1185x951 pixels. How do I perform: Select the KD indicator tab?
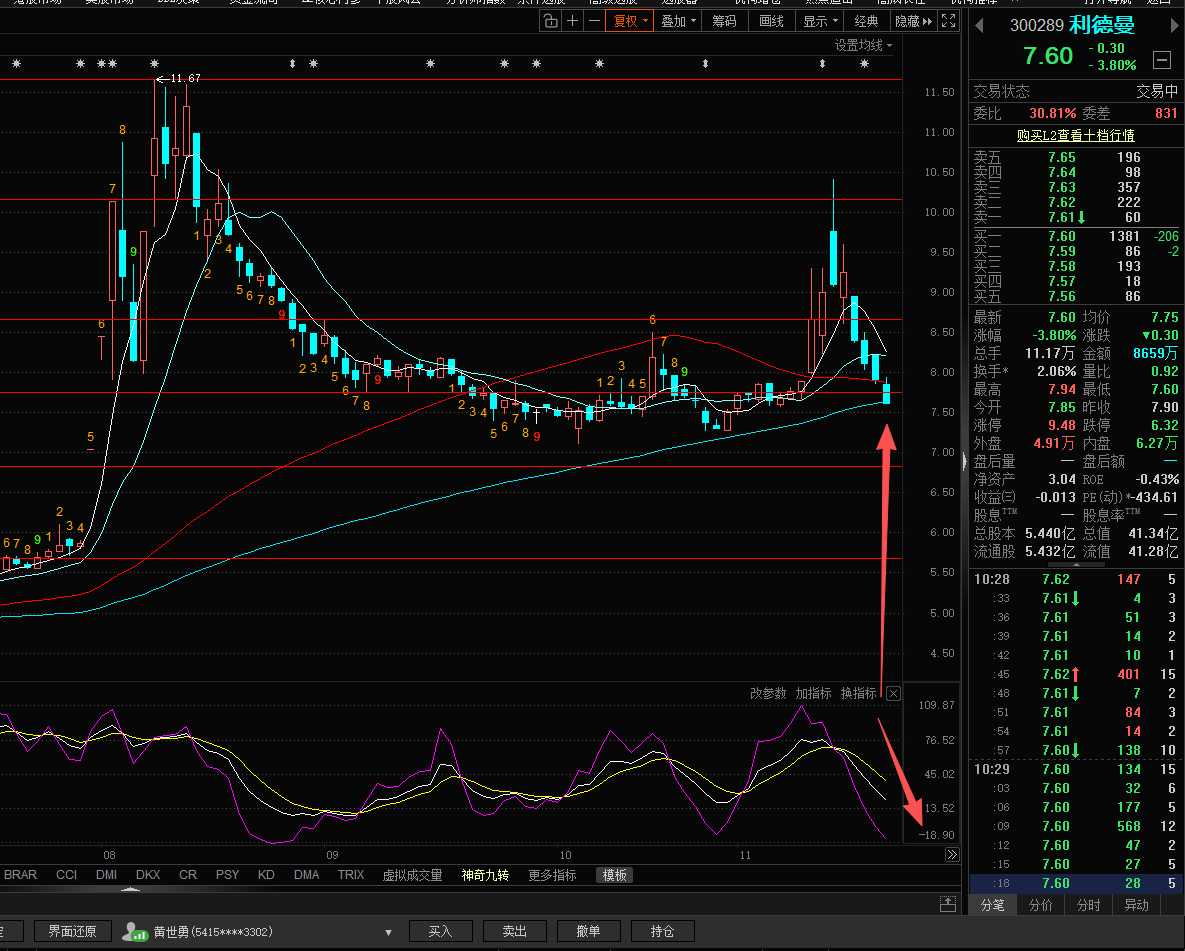(x=266, y=875)
